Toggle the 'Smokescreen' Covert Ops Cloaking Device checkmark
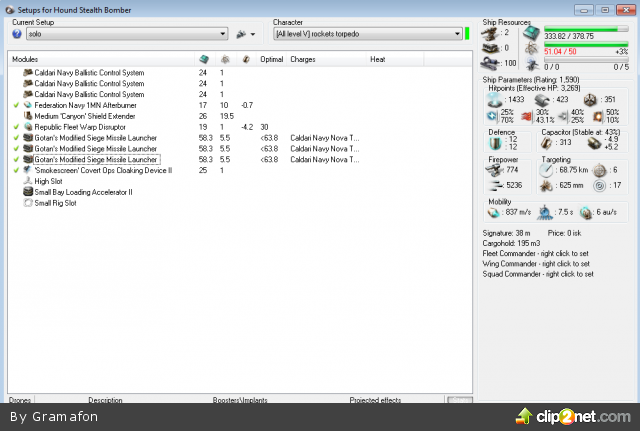The height and width of the screenshot is (431, 640). tap(16, 170)
